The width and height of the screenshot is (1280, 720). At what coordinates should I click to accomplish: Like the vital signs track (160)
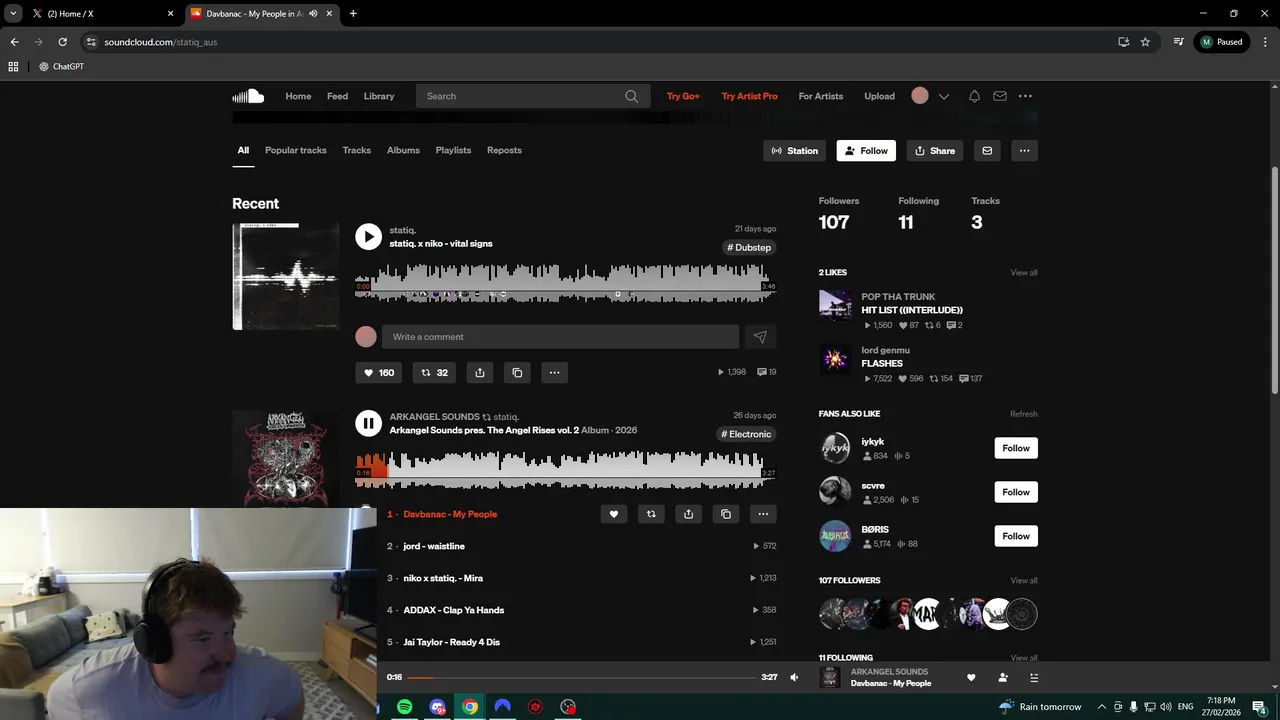379,372
